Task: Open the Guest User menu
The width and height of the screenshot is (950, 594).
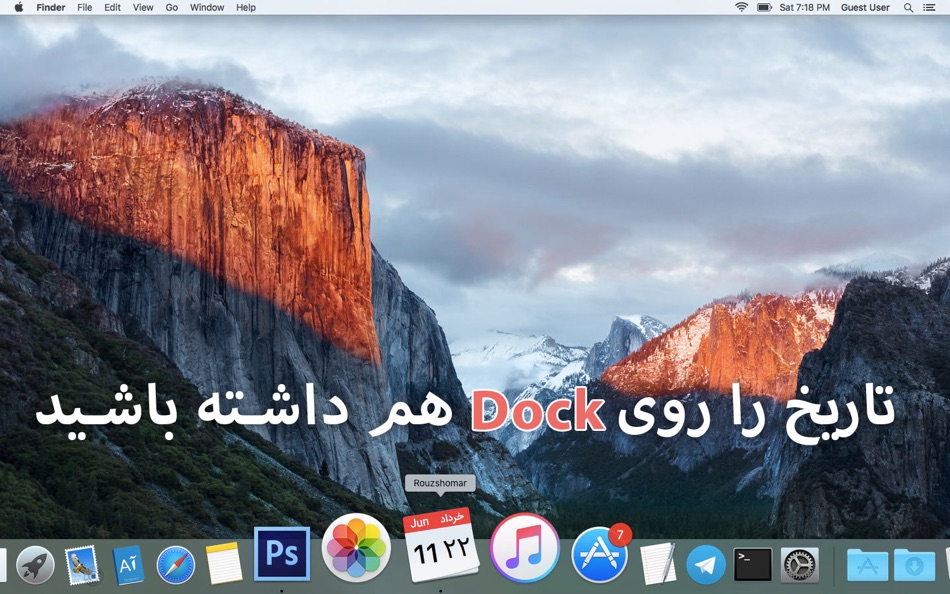Action: (x=865, y=7)
